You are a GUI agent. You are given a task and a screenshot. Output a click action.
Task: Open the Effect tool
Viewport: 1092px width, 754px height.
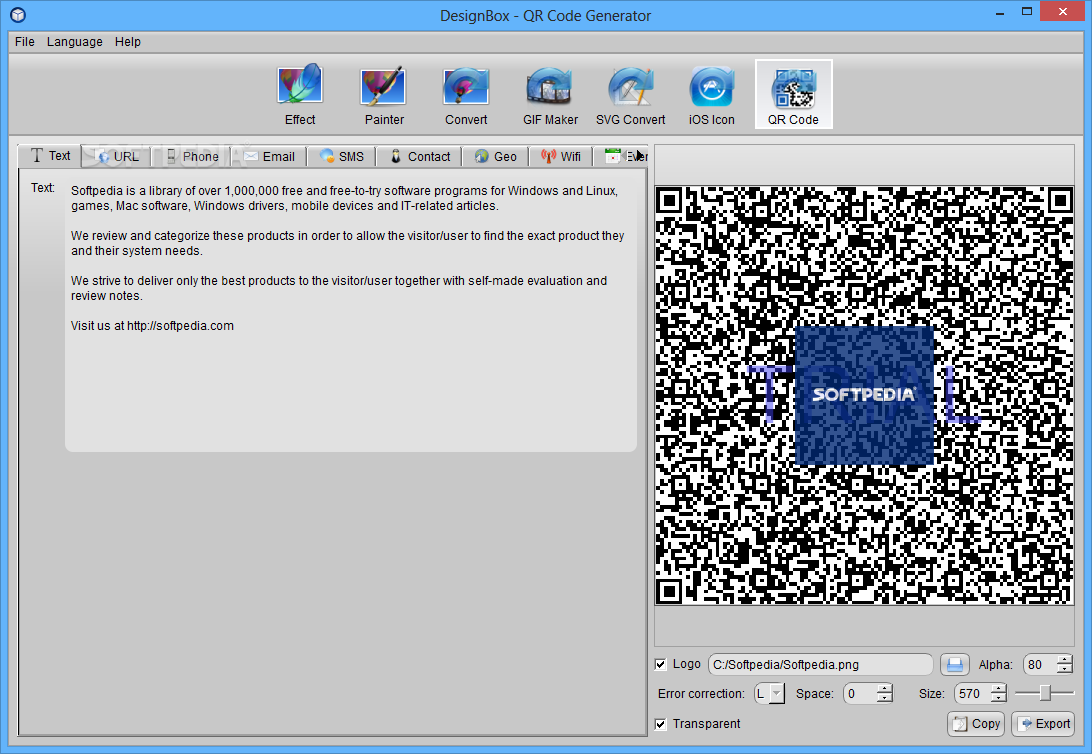click(299, 95)
